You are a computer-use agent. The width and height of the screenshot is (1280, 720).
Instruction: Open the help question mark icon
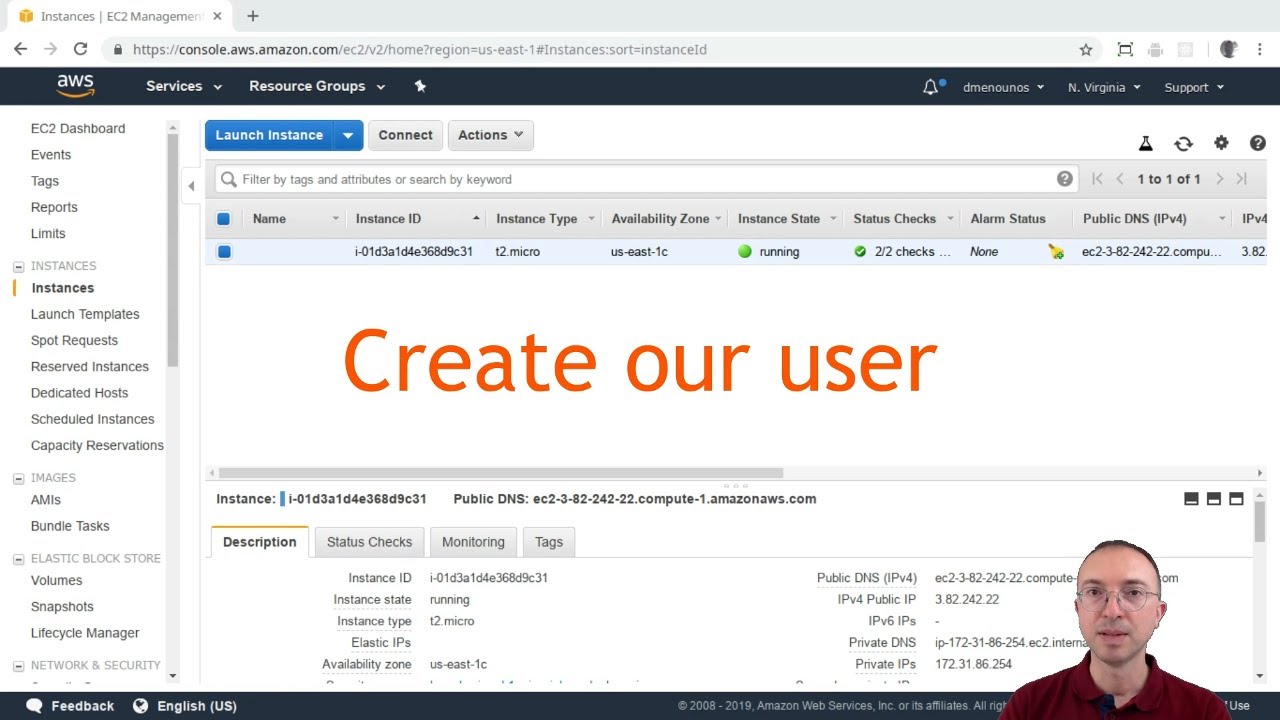pos(1258,143)
